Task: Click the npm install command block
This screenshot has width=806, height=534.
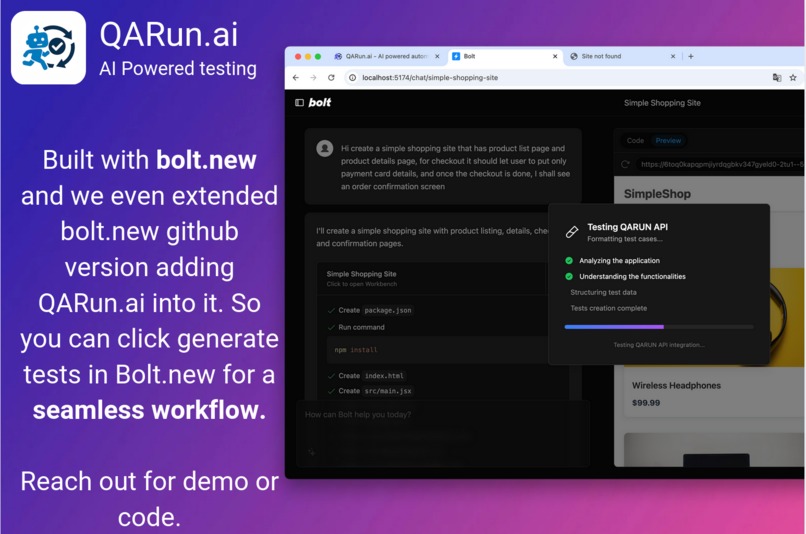Action: click(x=437, y=350)
